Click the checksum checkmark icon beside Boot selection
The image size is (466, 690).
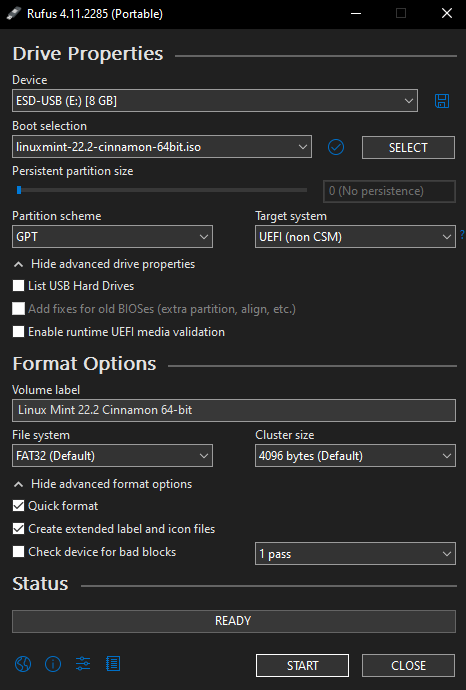pos(336,147)
